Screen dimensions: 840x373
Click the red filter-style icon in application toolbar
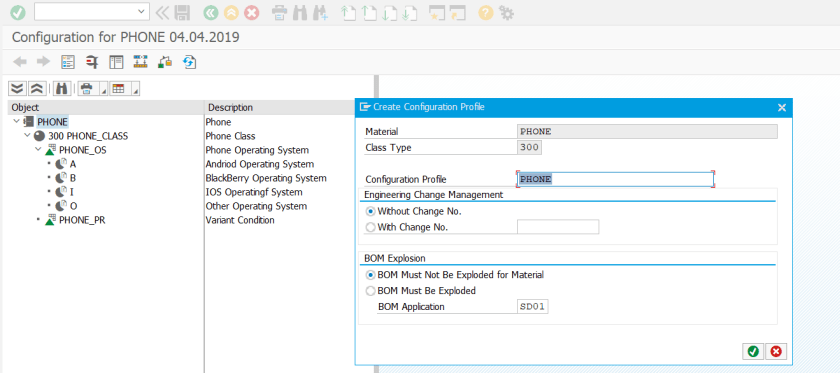tap(92, 62)
